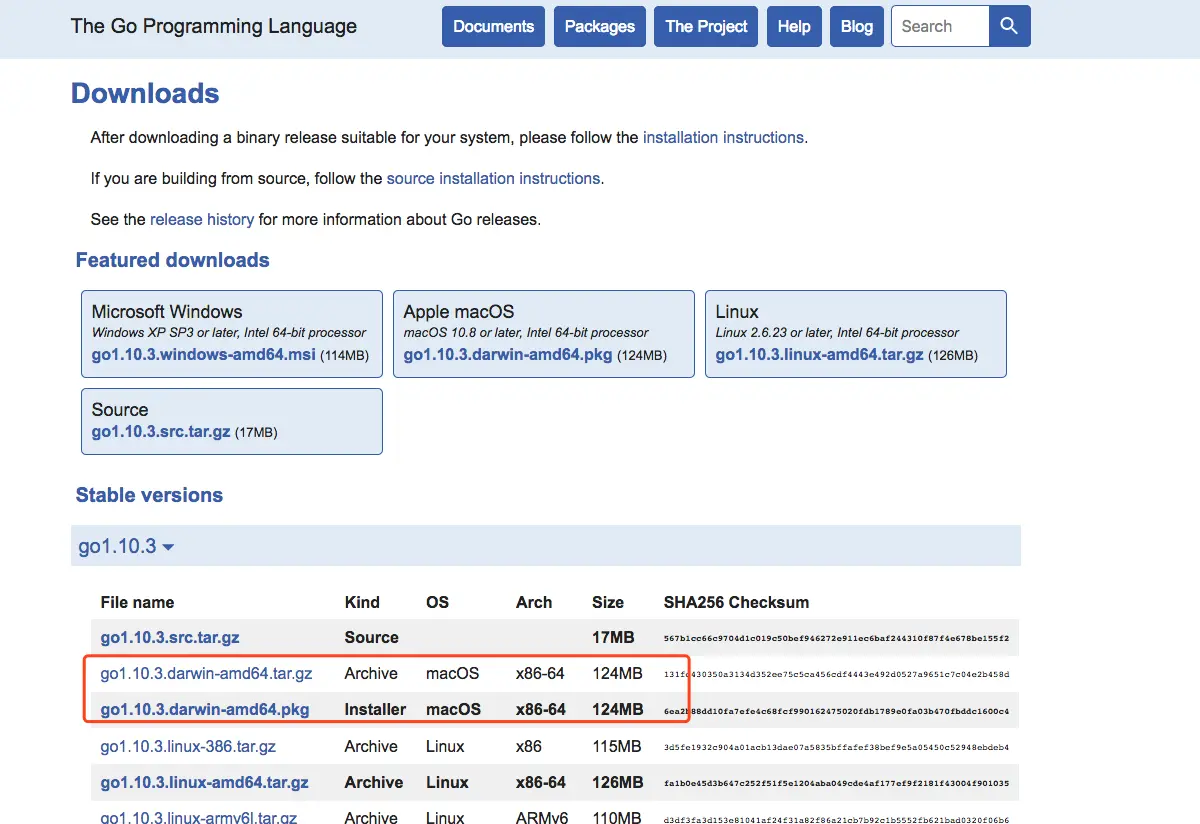Click the Downloads page heading
The height and width of the screenshot is (824, 1200).
click(x=145, y=93)
